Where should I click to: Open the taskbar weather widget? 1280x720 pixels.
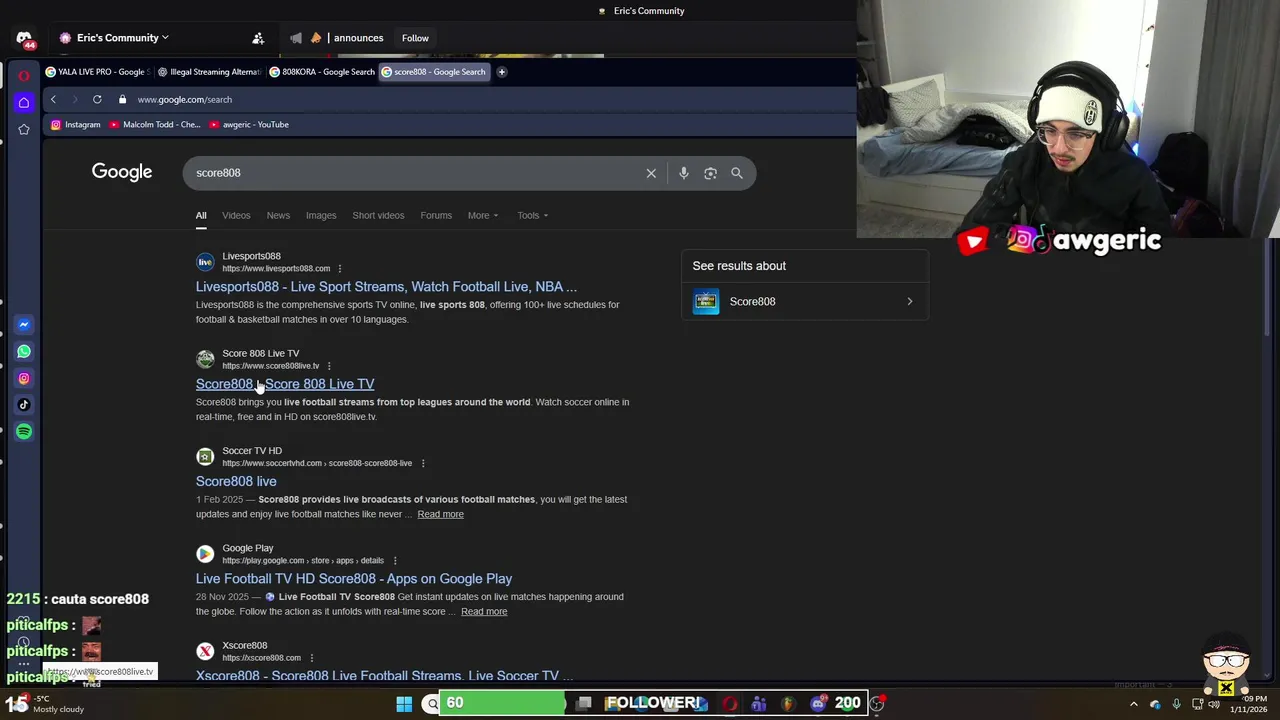(46, 704)
